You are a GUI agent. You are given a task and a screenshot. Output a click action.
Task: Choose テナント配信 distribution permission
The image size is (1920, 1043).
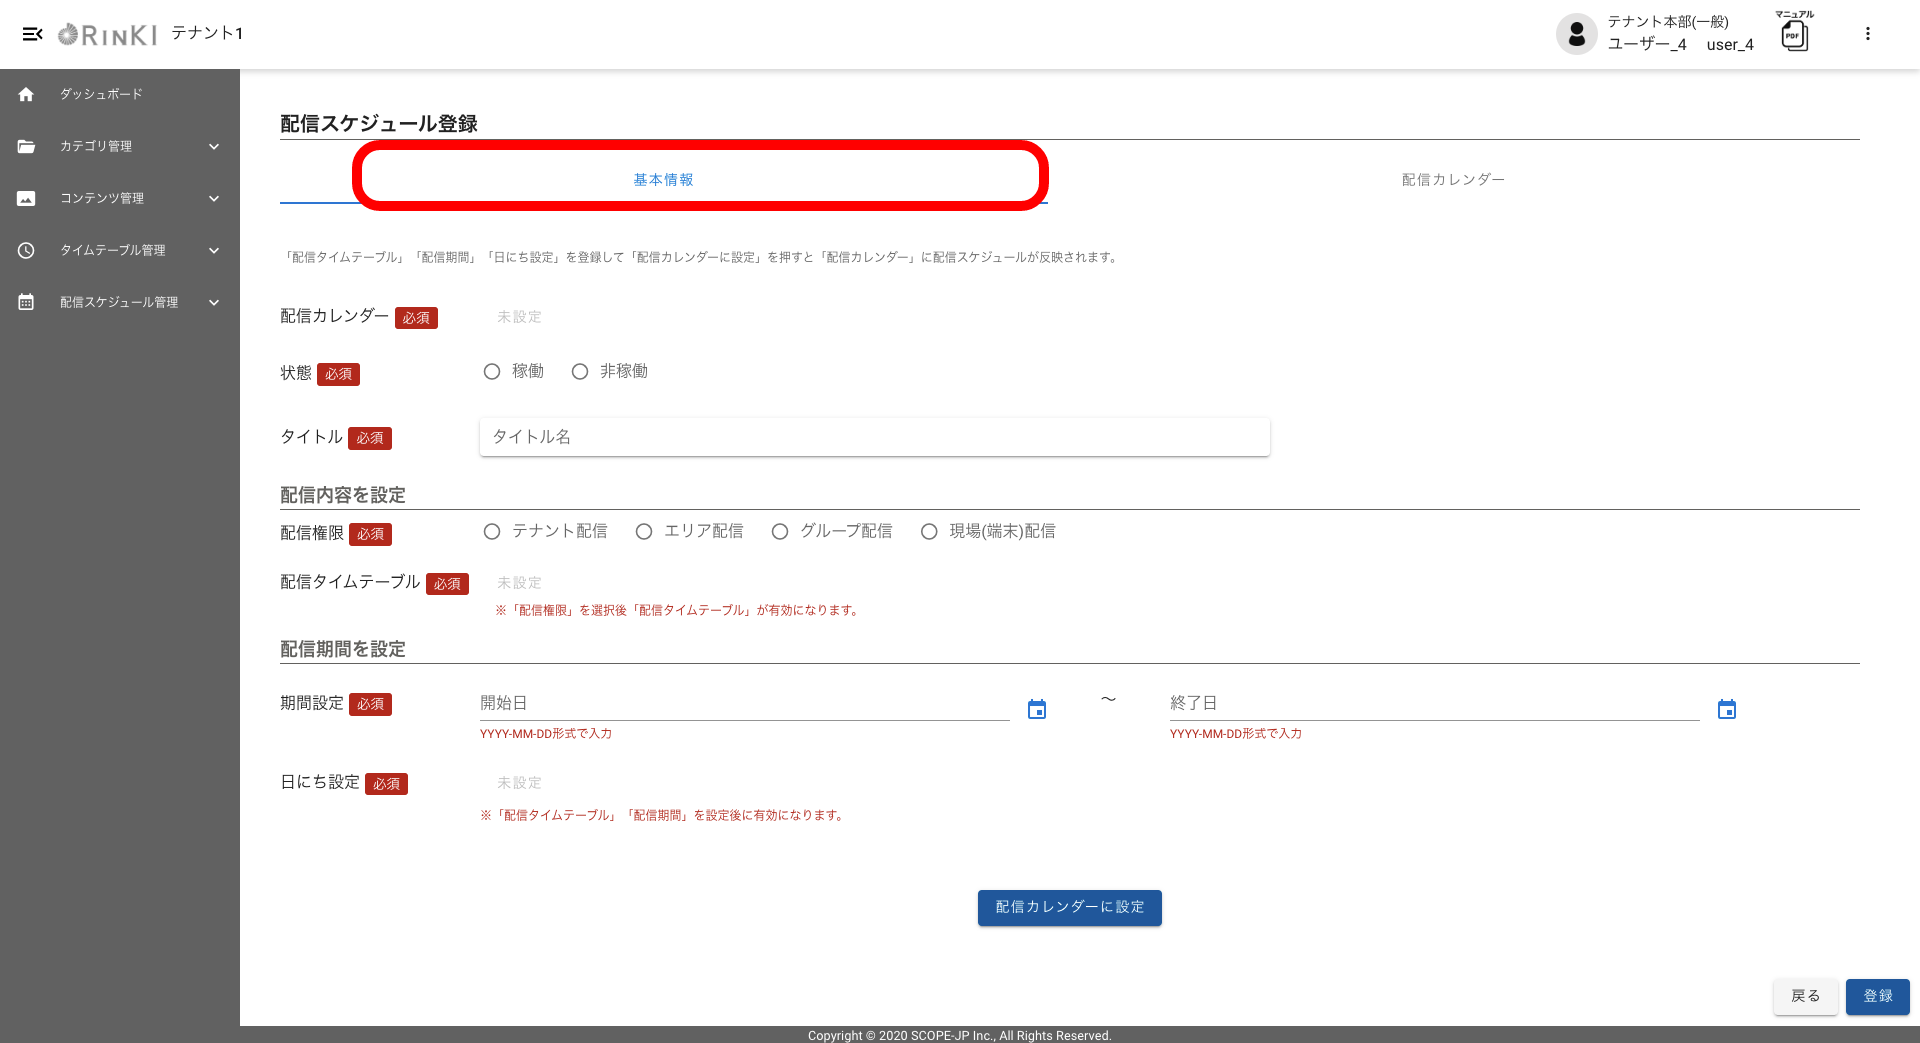tap(492, 532)
